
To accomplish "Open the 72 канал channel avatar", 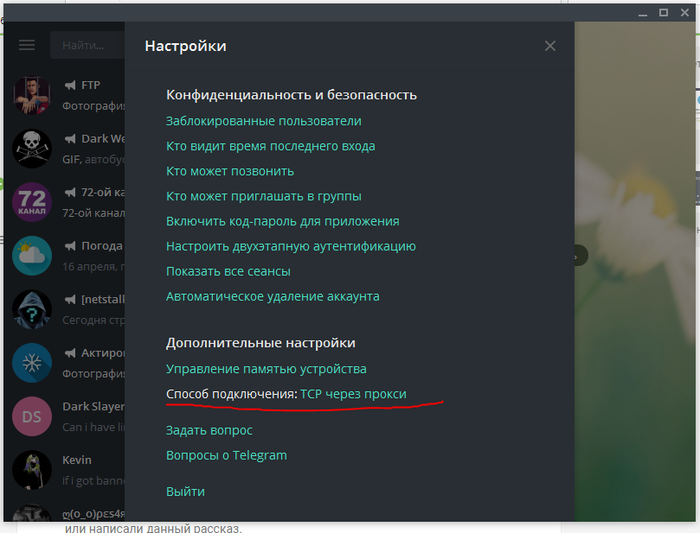I will 32,201.
